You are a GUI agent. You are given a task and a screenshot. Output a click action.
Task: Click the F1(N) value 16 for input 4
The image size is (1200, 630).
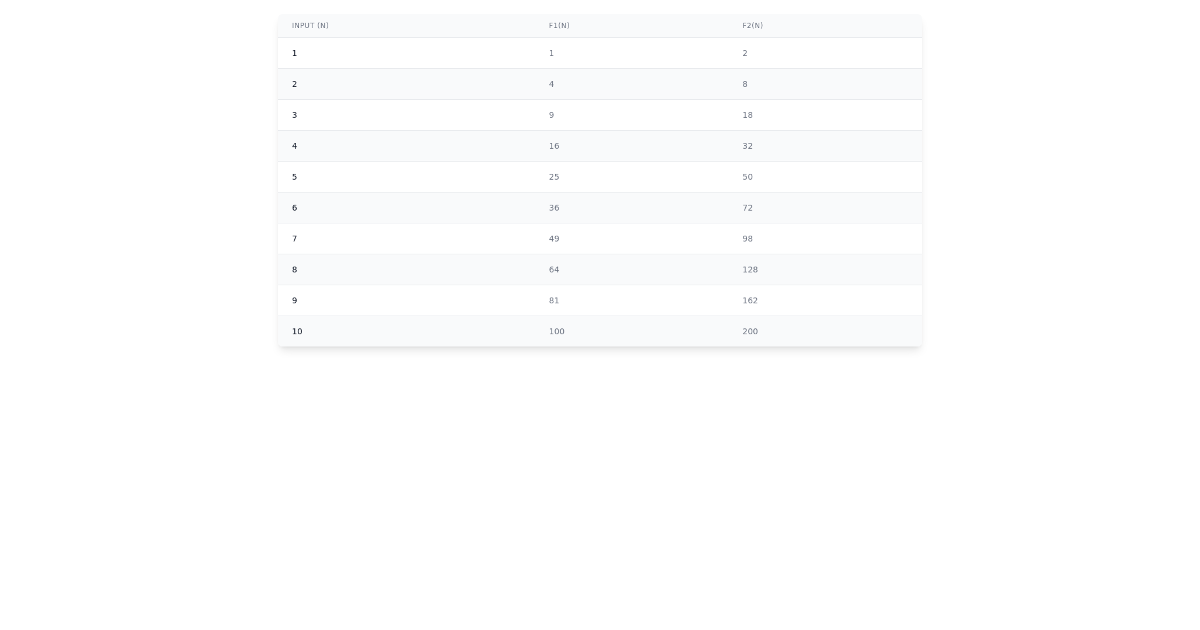click(554, 146)
